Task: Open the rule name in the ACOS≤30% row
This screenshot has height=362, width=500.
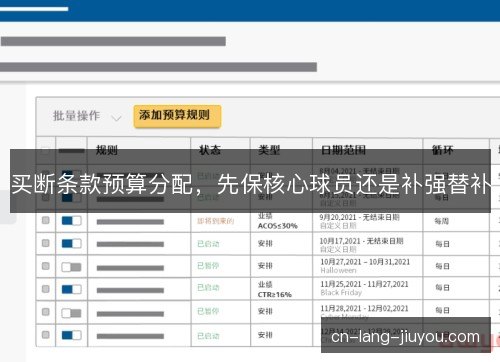Action: pyautogui.click(x=130, y=222)
